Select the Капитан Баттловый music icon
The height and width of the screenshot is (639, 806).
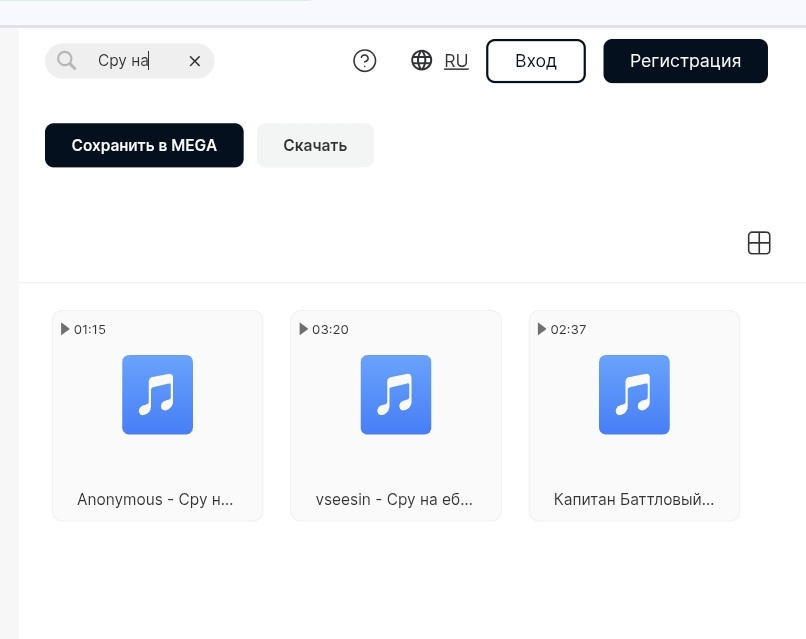click(x=634, y=394)
